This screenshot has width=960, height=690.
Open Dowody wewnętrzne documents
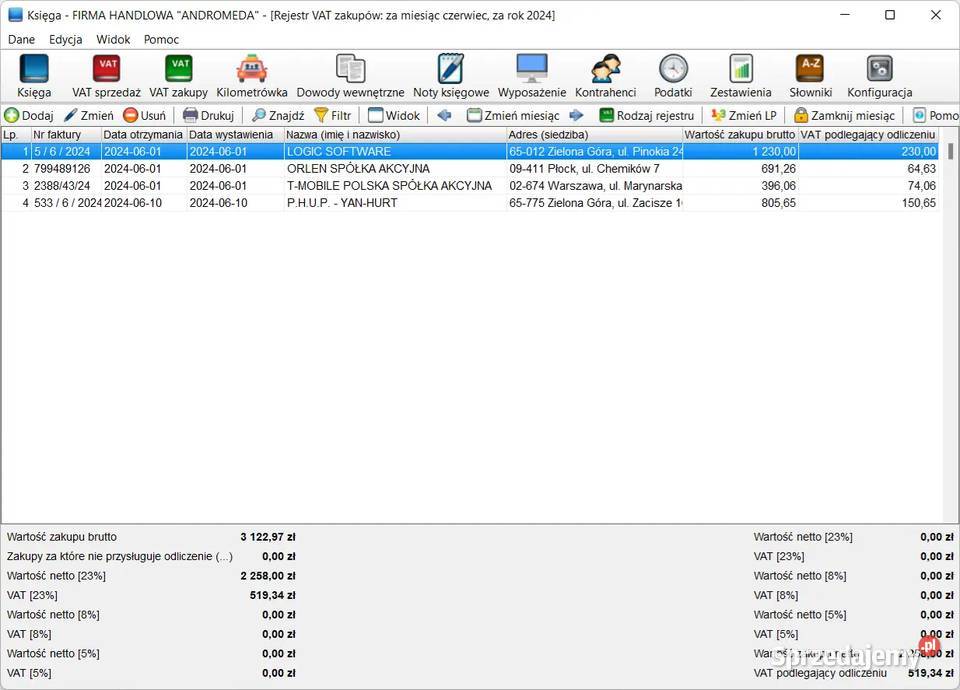tap(350, 76)
